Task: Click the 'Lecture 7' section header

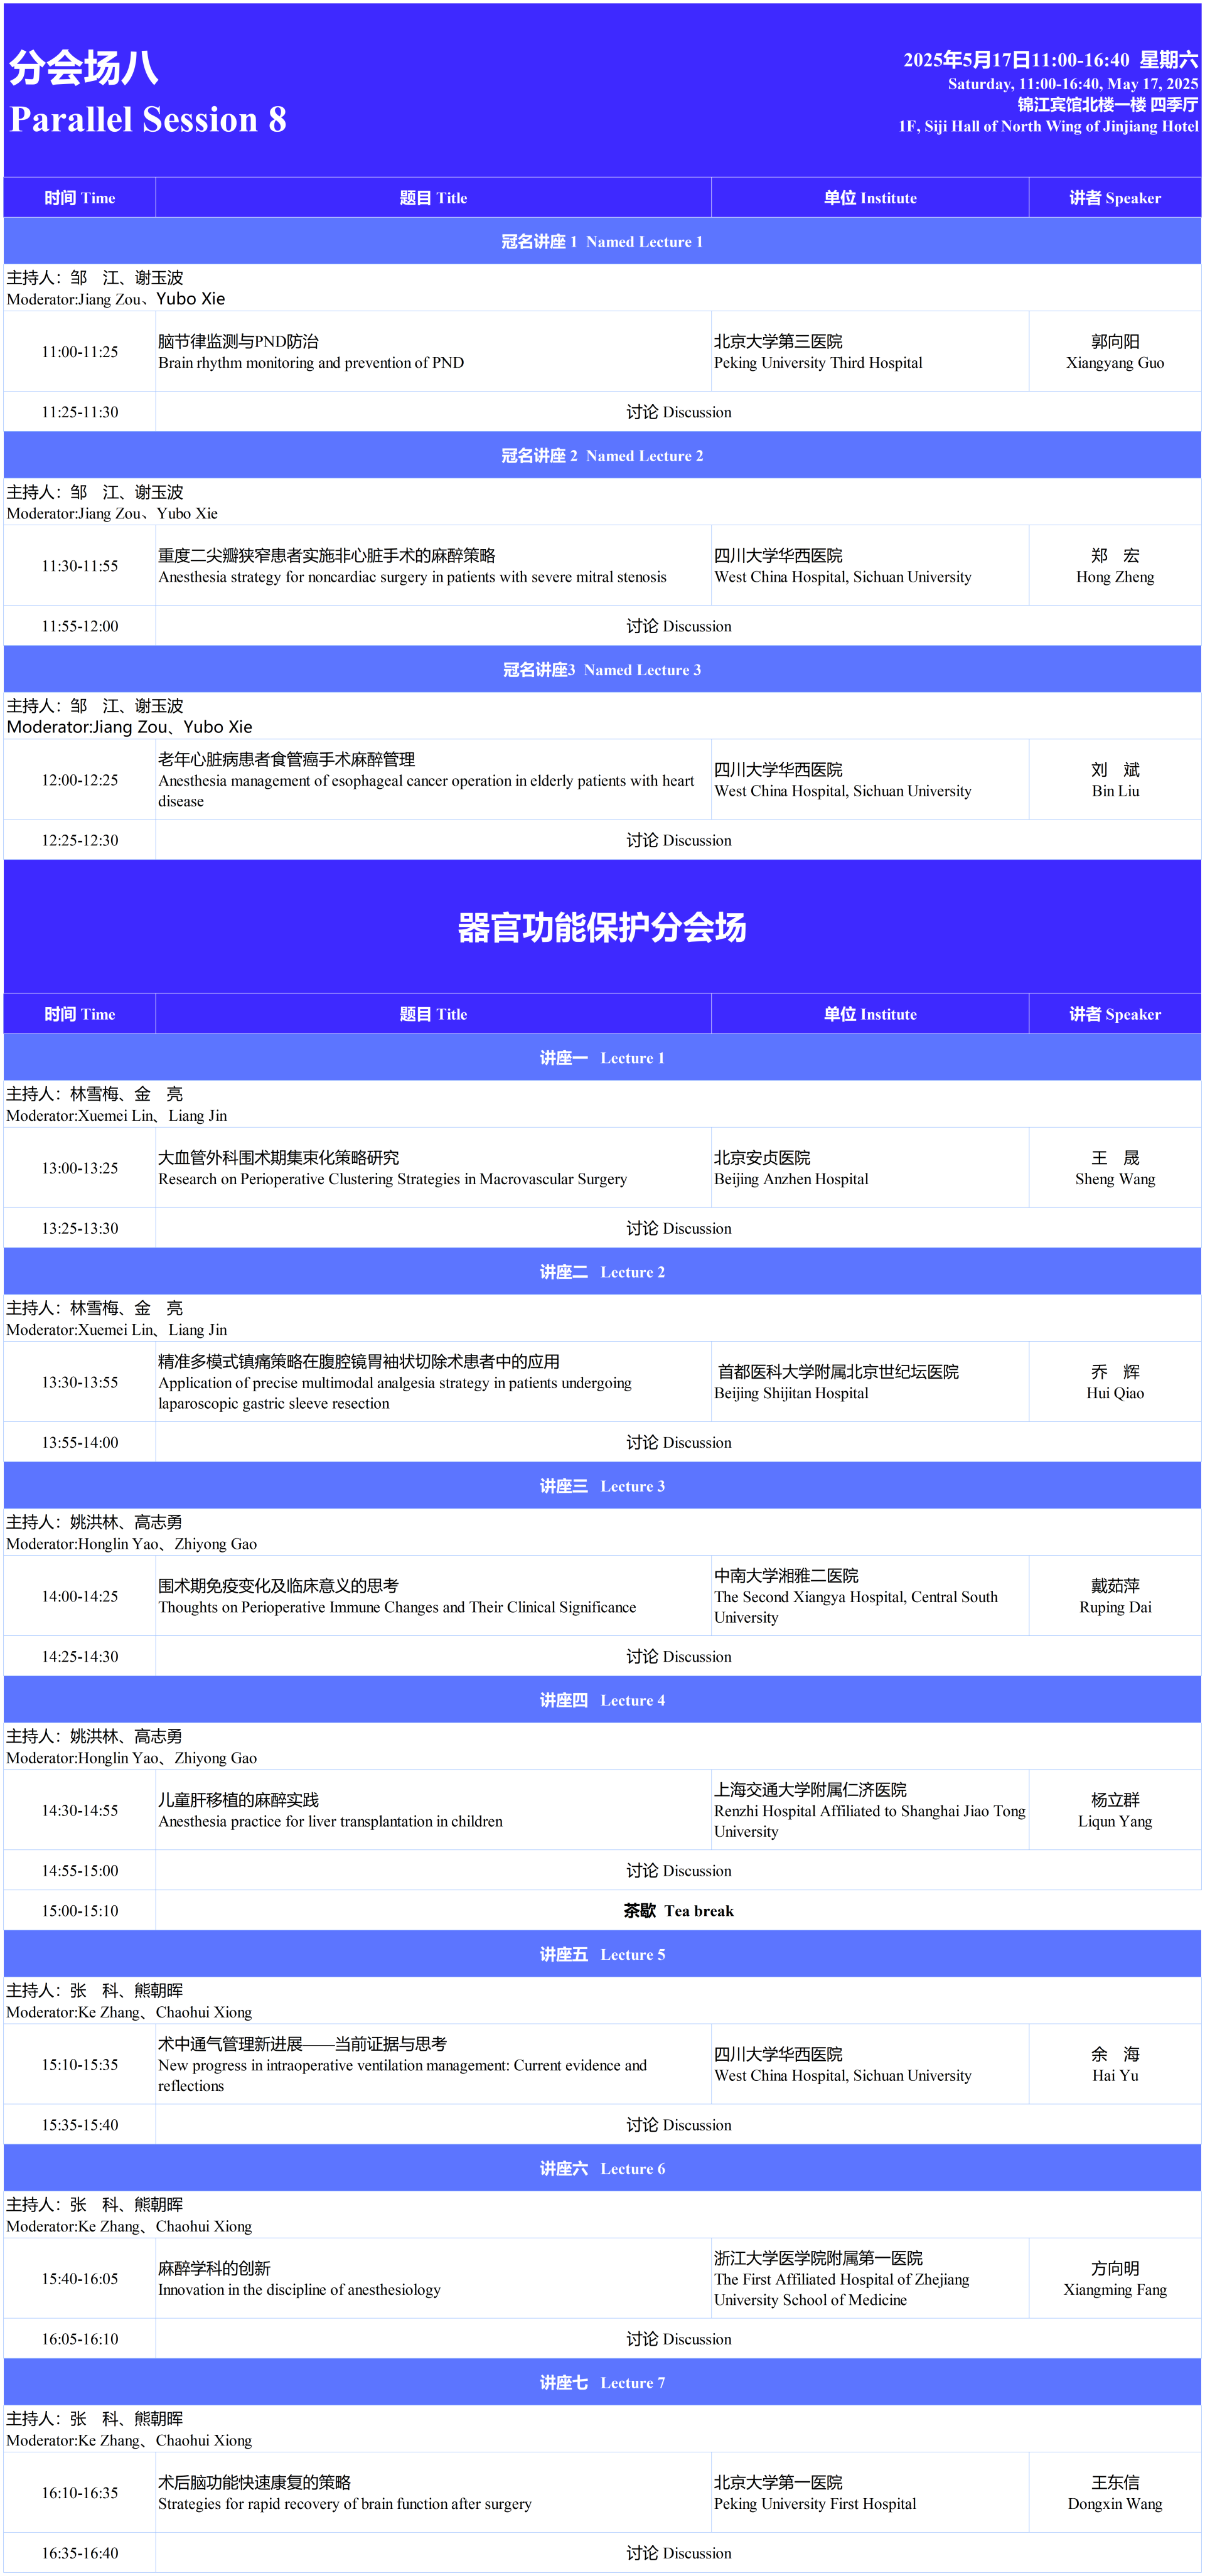Action: (x=602, y=2381)
